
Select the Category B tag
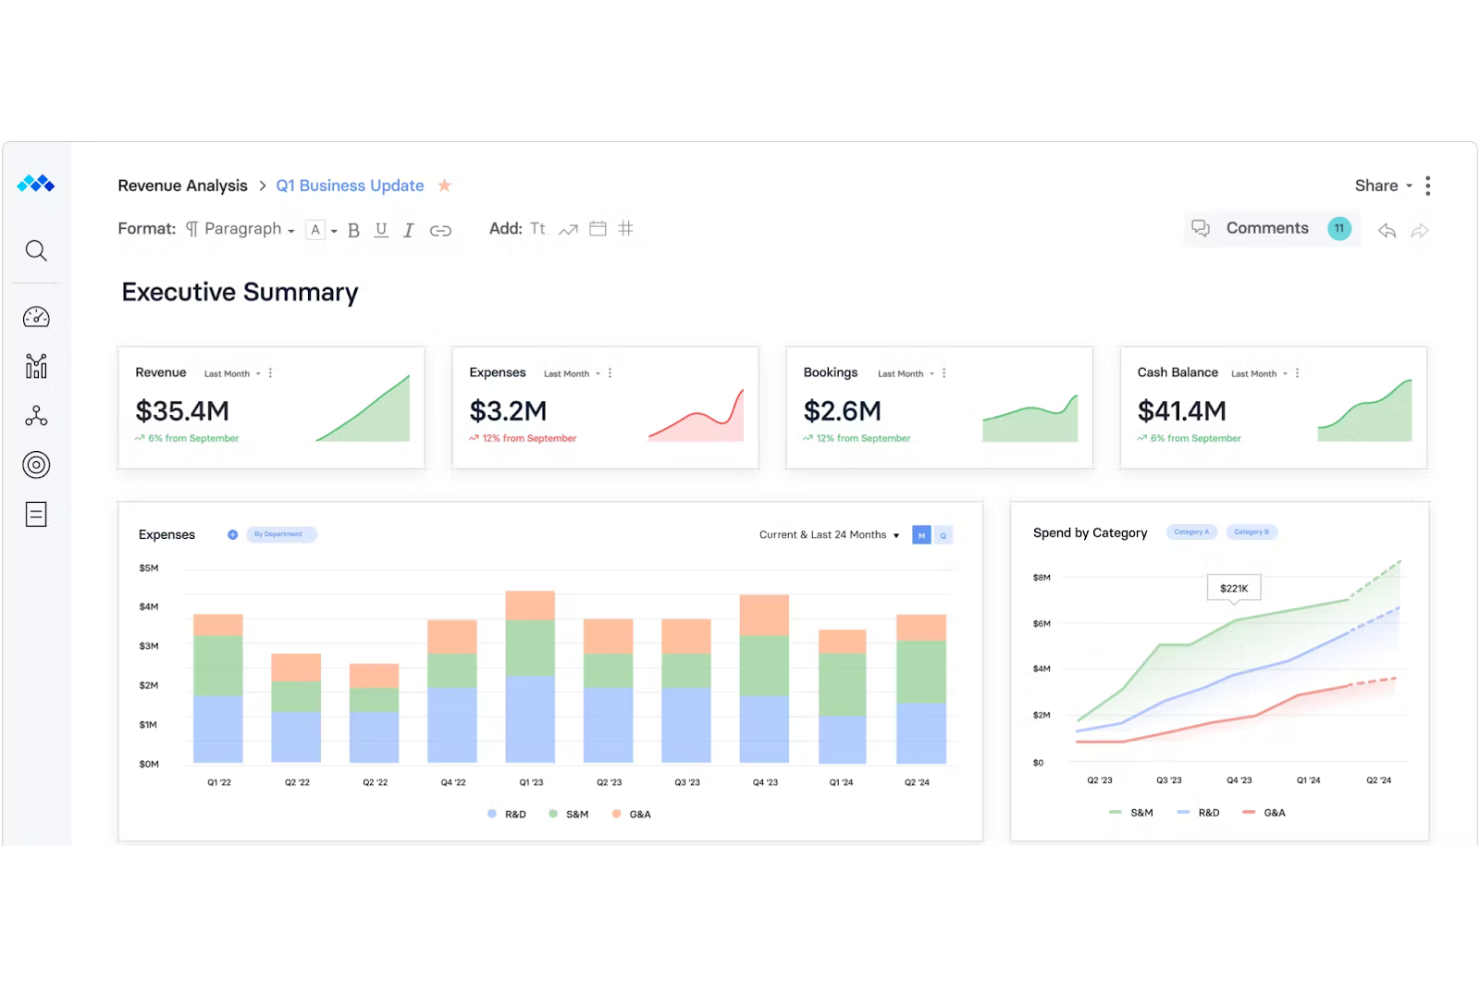(x=1251, y=533)
